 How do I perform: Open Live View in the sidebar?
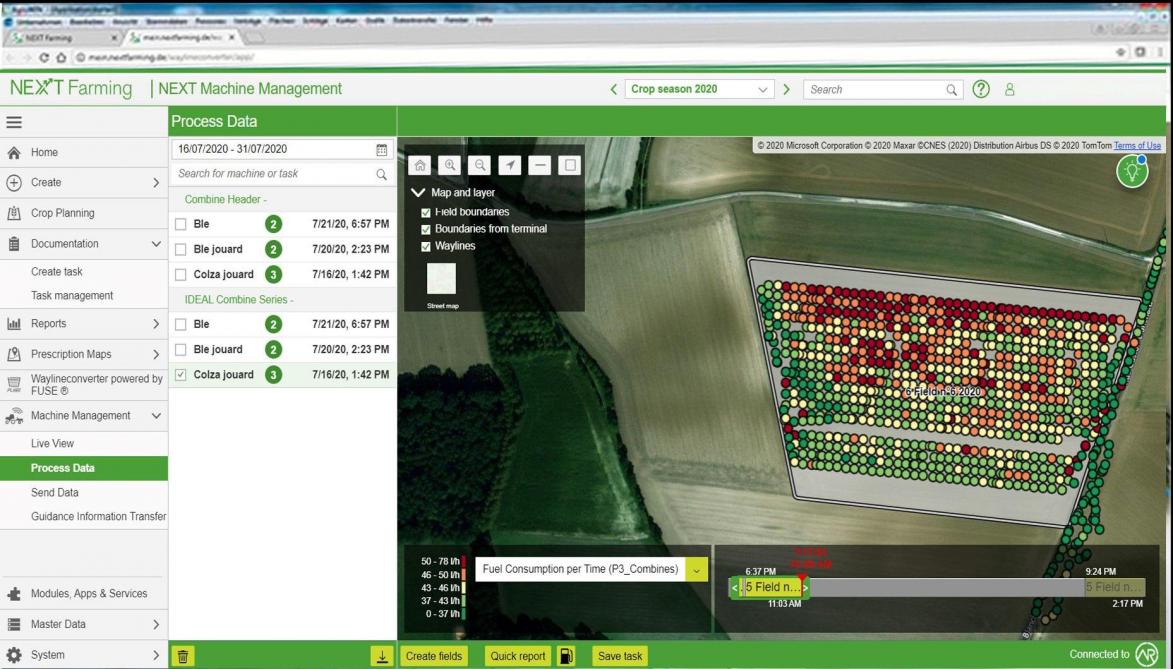[x=52, y=444]
